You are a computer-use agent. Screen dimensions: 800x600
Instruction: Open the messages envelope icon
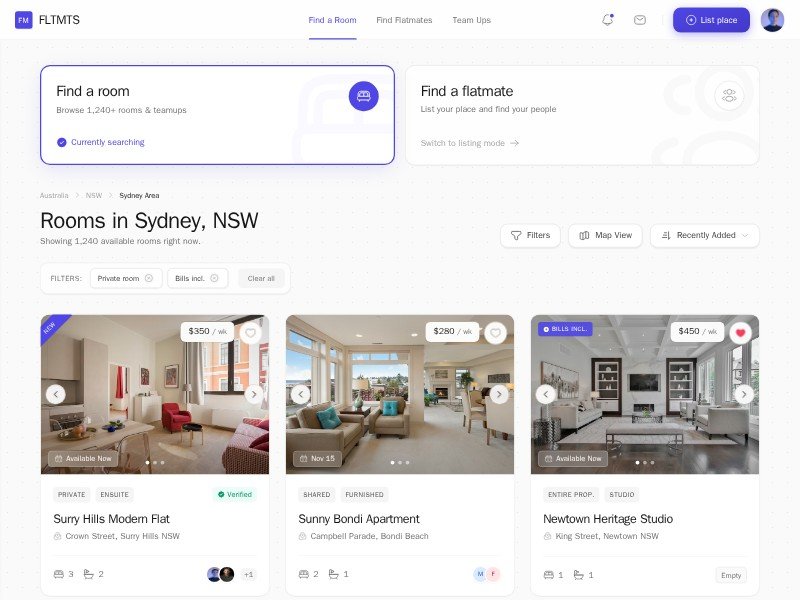point(639,20)
